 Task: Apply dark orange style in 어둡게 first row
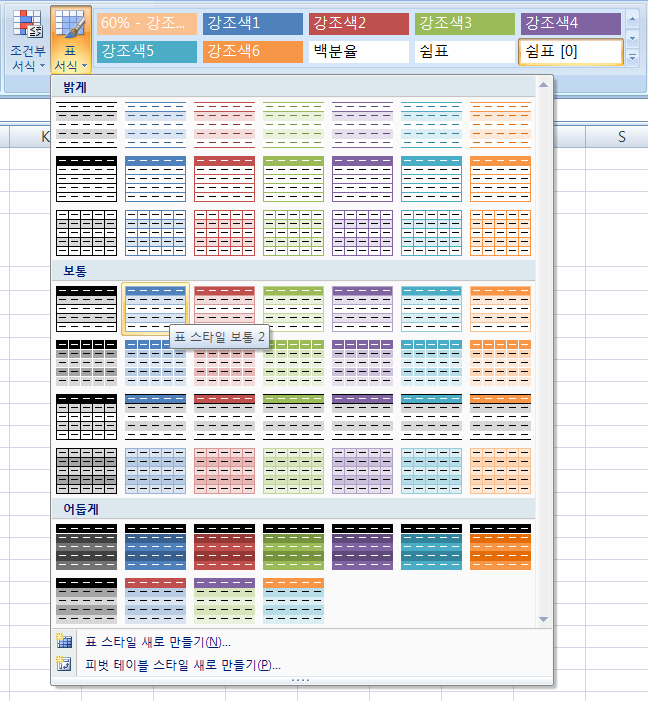500,547
